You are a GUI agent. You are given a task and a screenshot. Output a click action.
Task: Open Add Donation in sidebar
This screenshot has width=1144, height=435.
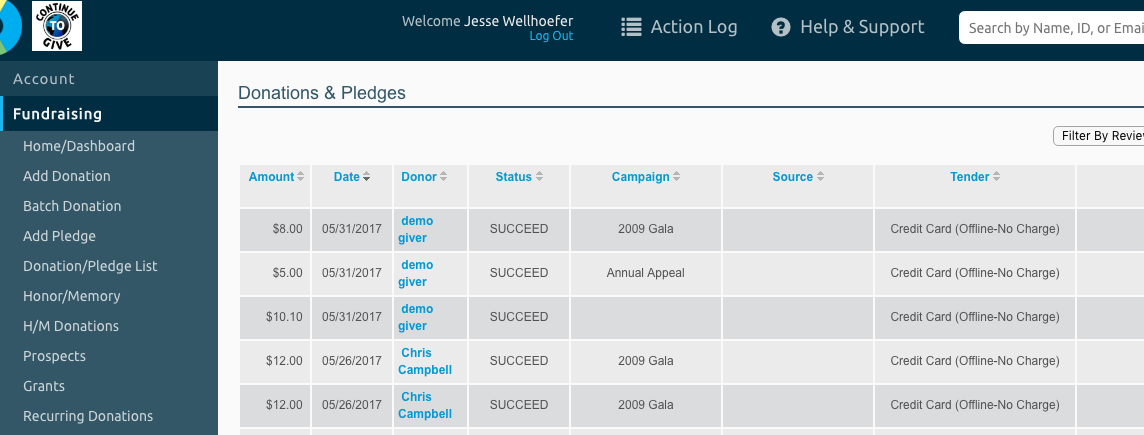[66, 176]
